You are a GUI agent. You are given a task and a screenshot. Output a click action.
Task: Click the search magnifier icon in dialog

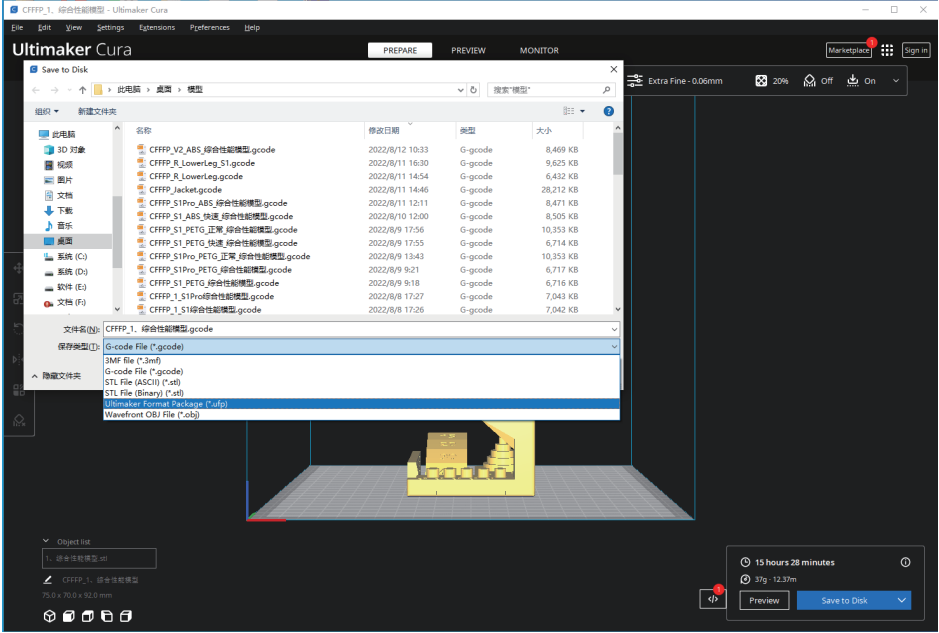[x=607, y=90]
